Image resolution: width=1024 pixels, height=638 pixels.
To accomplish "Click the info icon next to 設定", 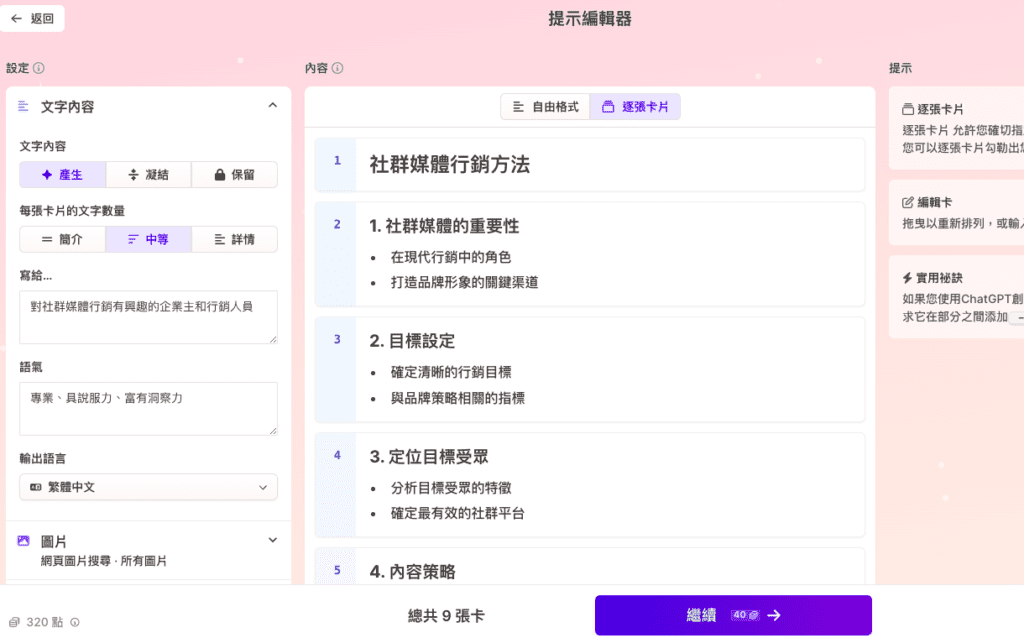I will point(39,69).
